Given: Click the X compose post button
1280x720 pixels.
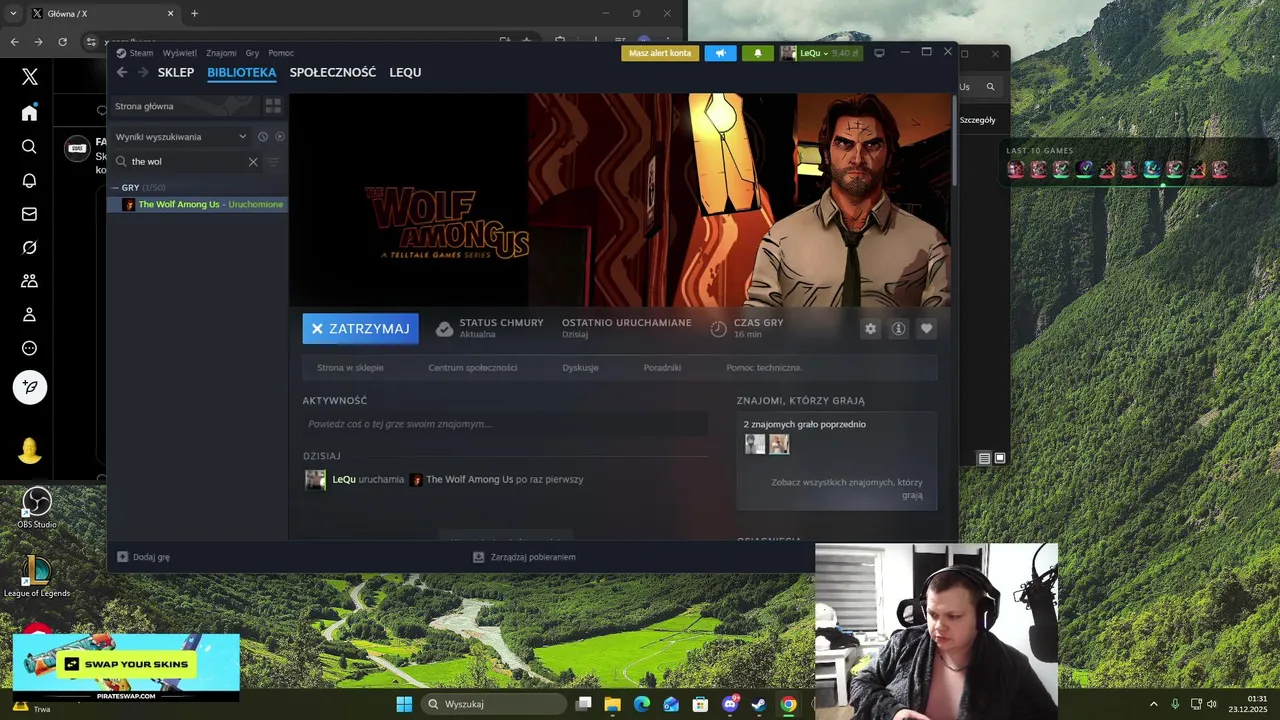Looking at the screenshot, I should click(x=29, y=386).
